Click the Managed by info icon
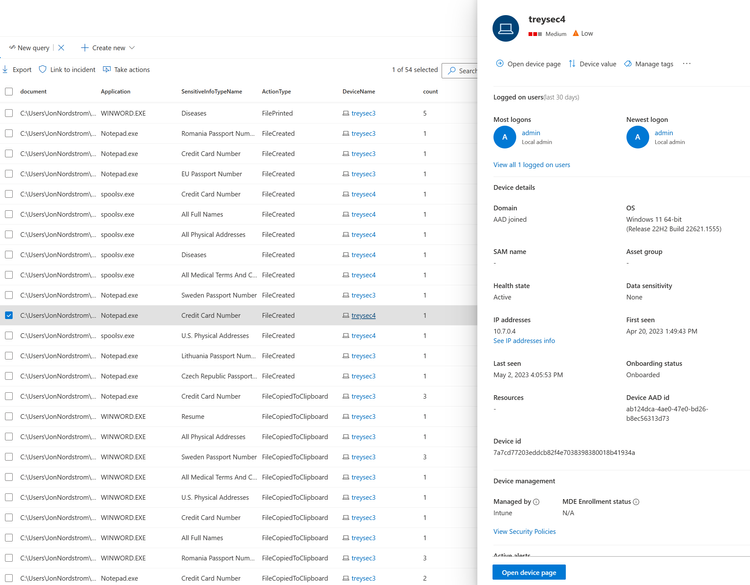Viewport: 750px width, 585px height. coord(536,502)
